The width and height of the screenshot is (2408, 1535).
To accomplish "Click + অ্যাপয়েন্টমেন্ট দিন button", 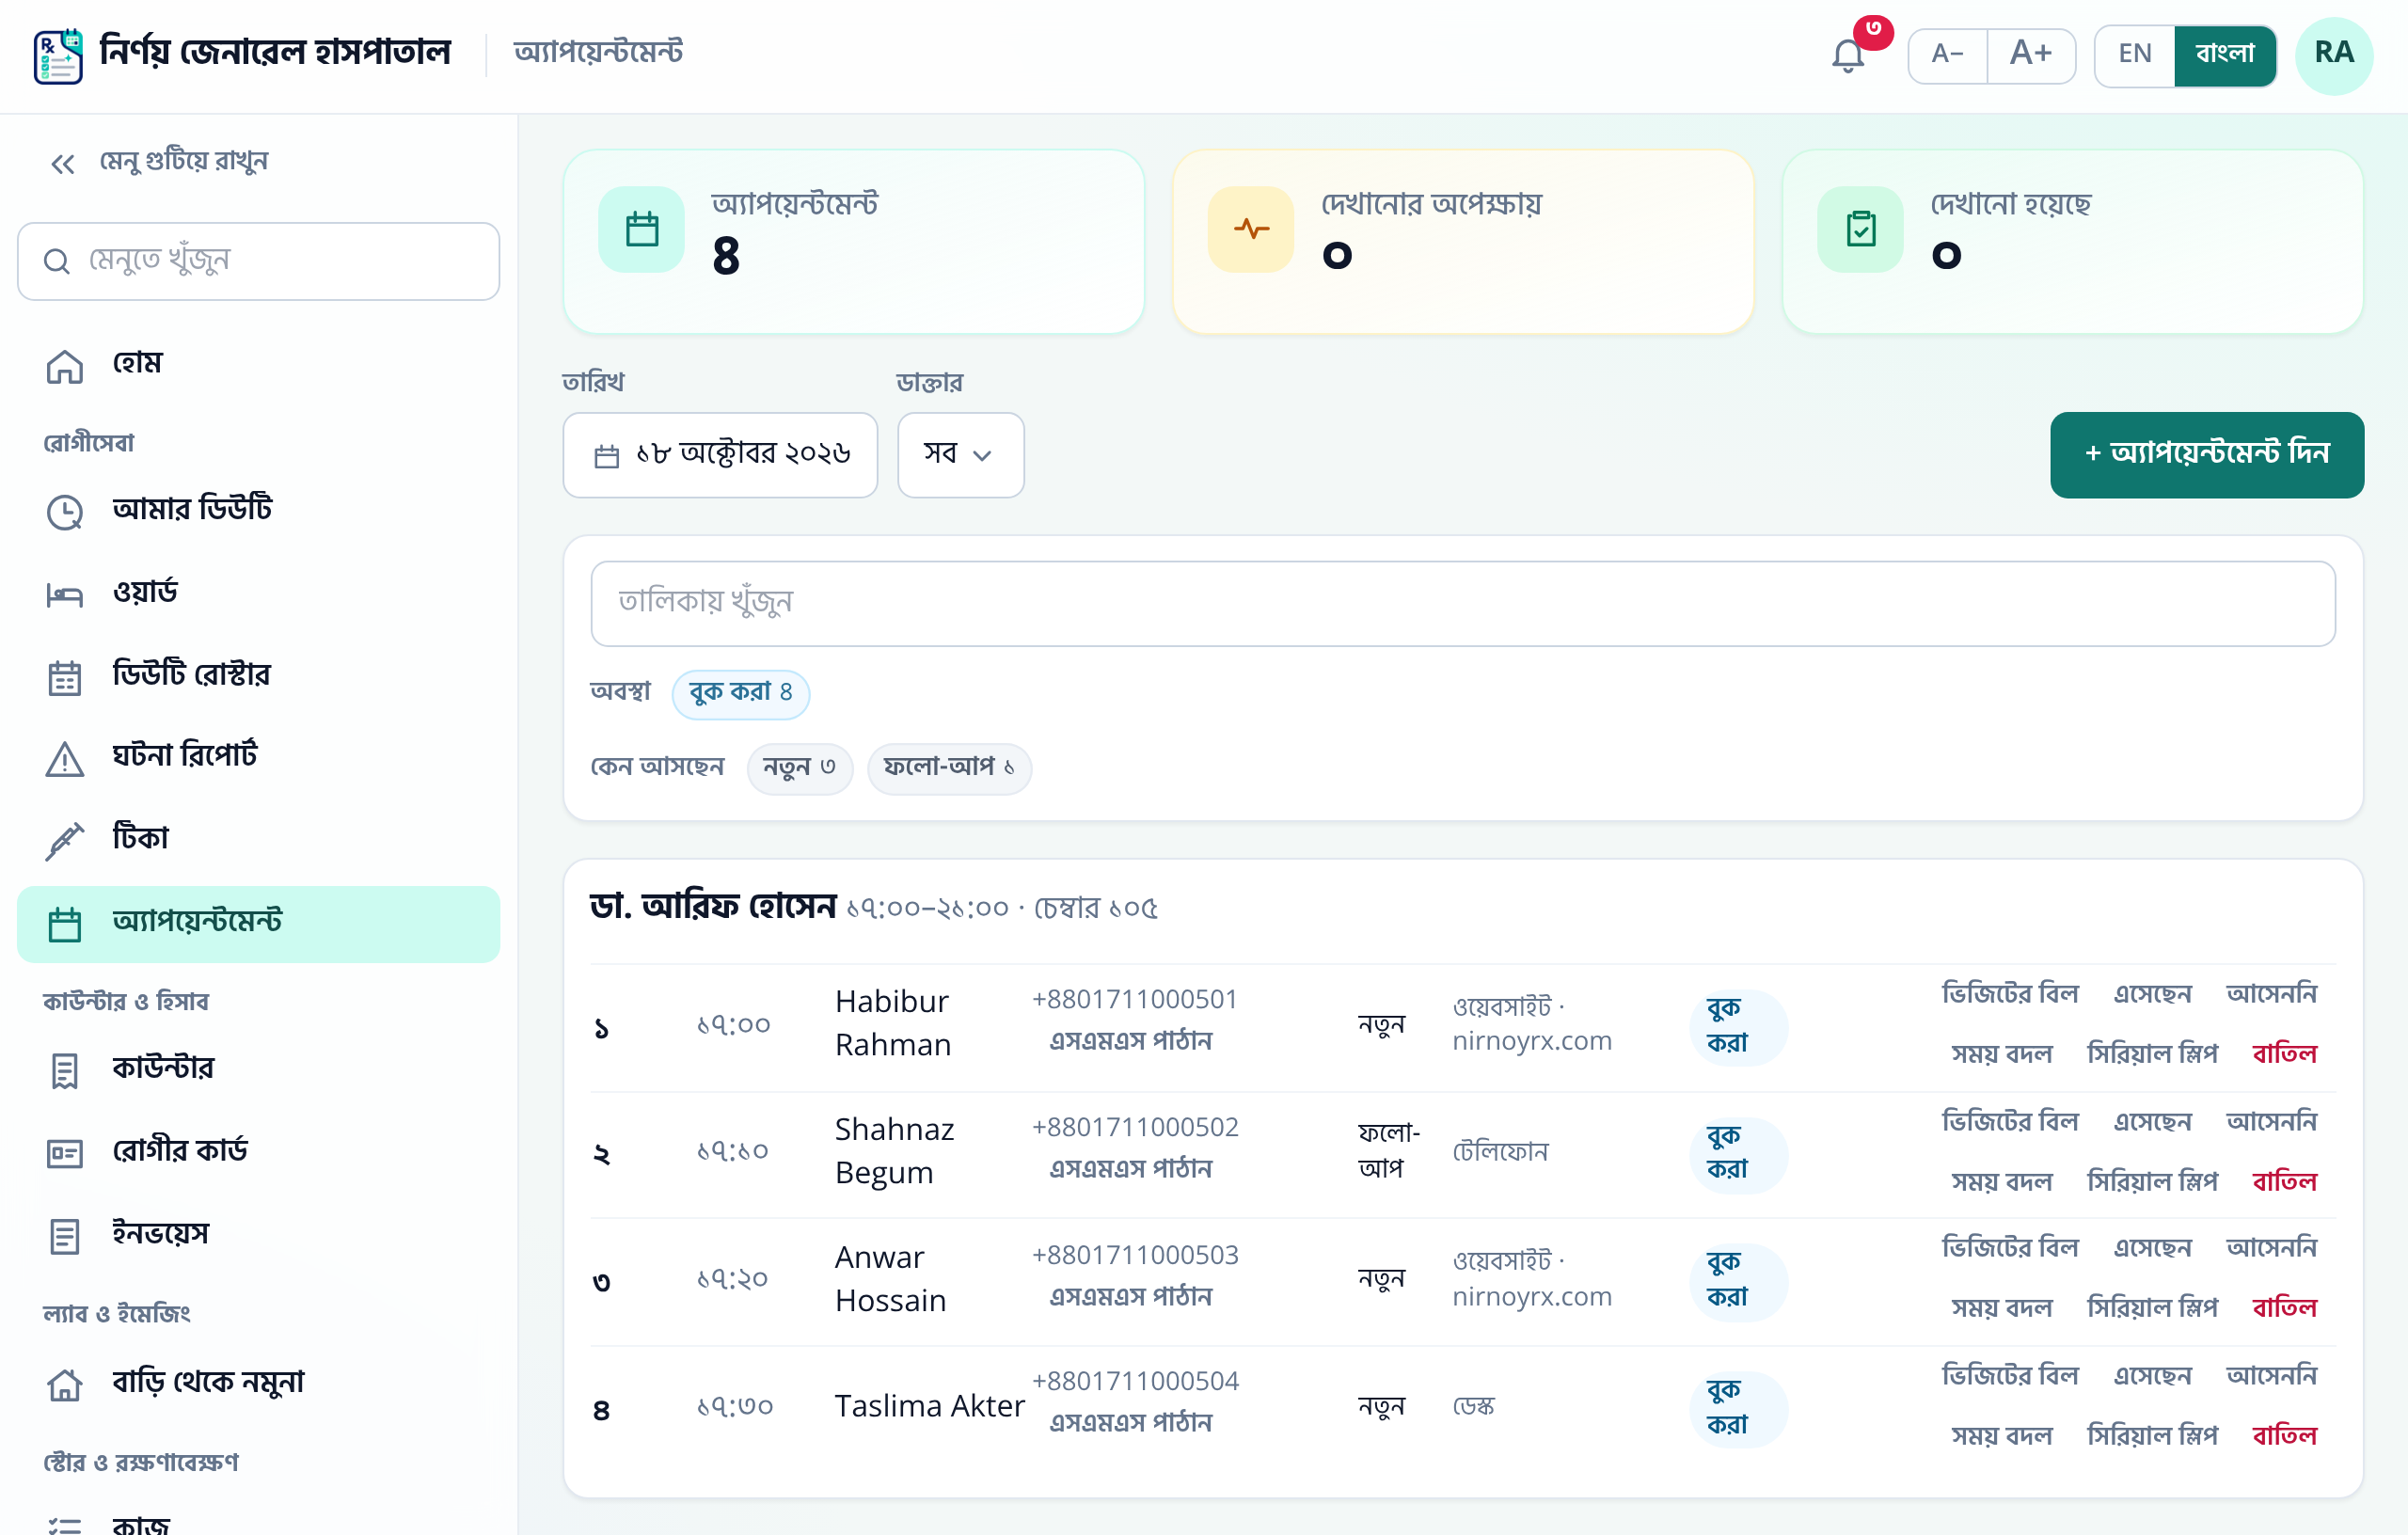I will coord(2206,455).
